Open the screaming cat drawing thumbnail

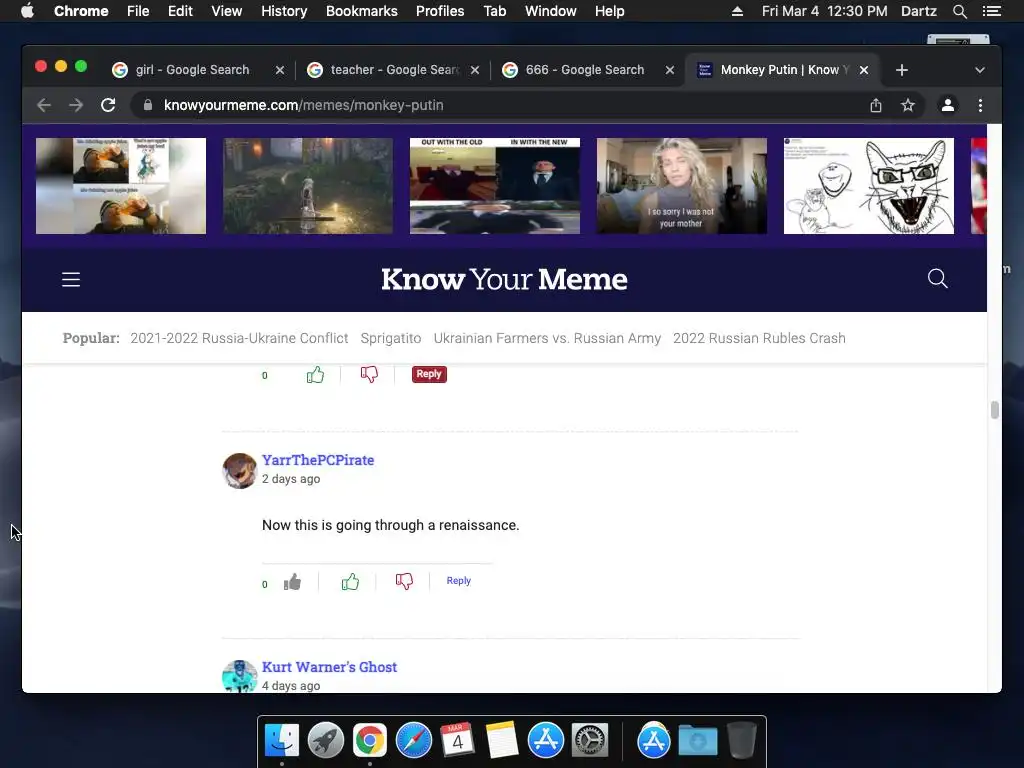pos(869,185)
